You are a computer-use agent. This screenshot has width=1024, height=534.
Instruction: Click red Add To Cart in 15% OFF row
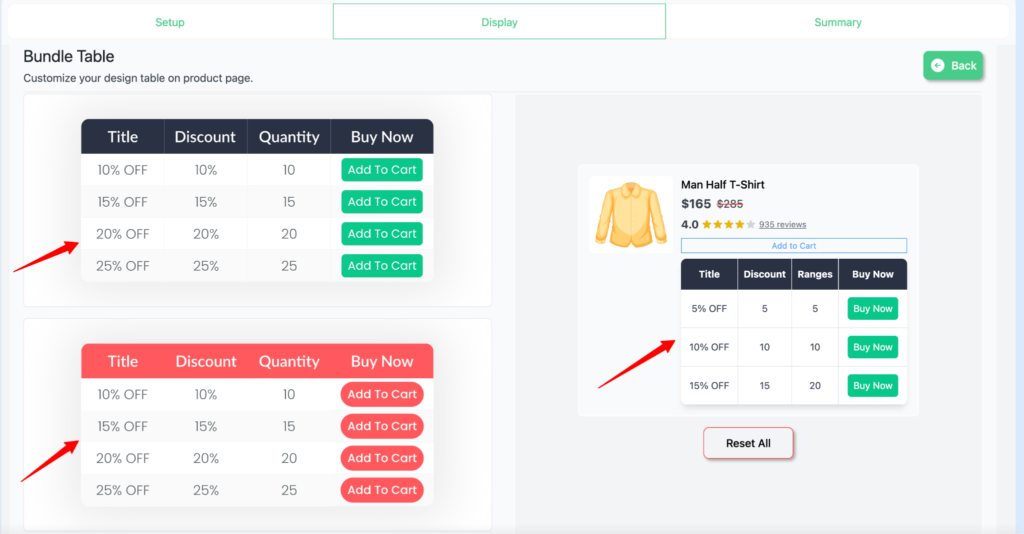click(382, 426)
